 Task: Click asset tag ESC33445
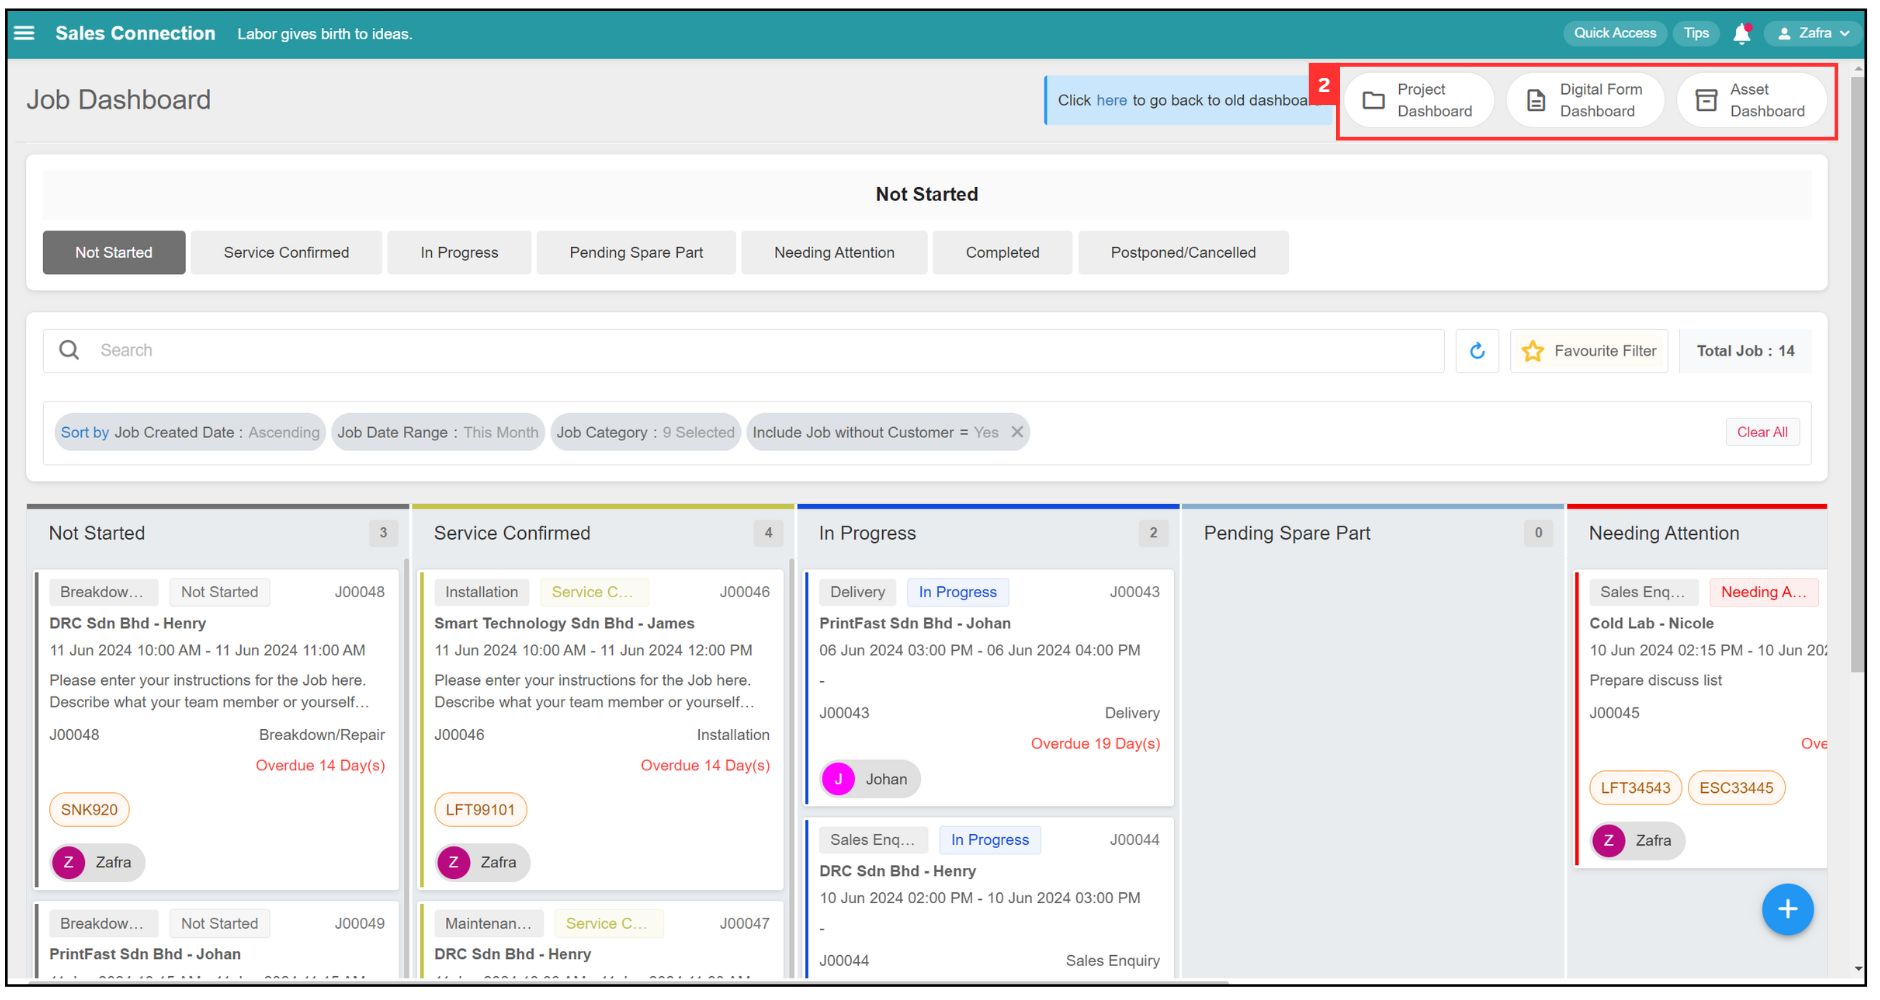click(1736, 788)
